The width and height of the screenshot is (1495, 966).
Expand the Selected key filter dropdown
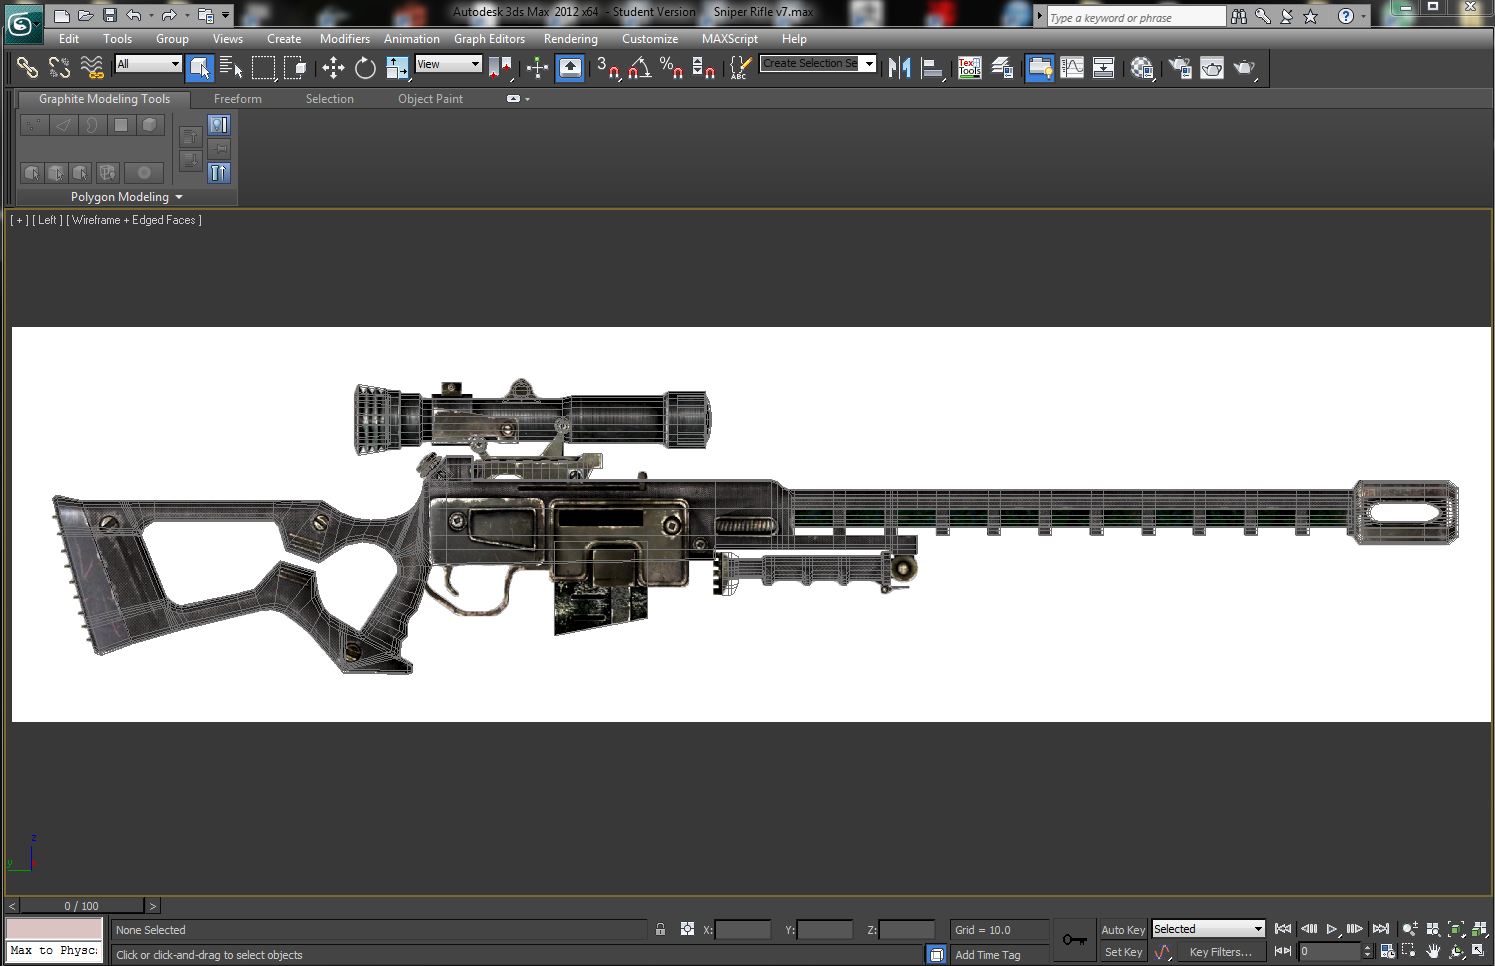[1207, 928]
